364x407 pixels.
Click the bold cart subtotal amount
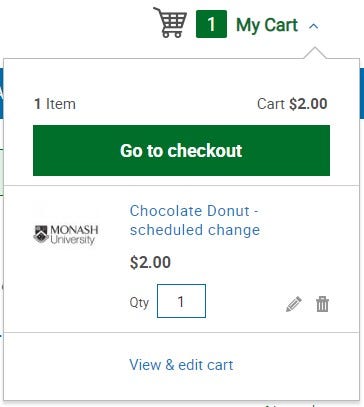[x=308, y=104]
